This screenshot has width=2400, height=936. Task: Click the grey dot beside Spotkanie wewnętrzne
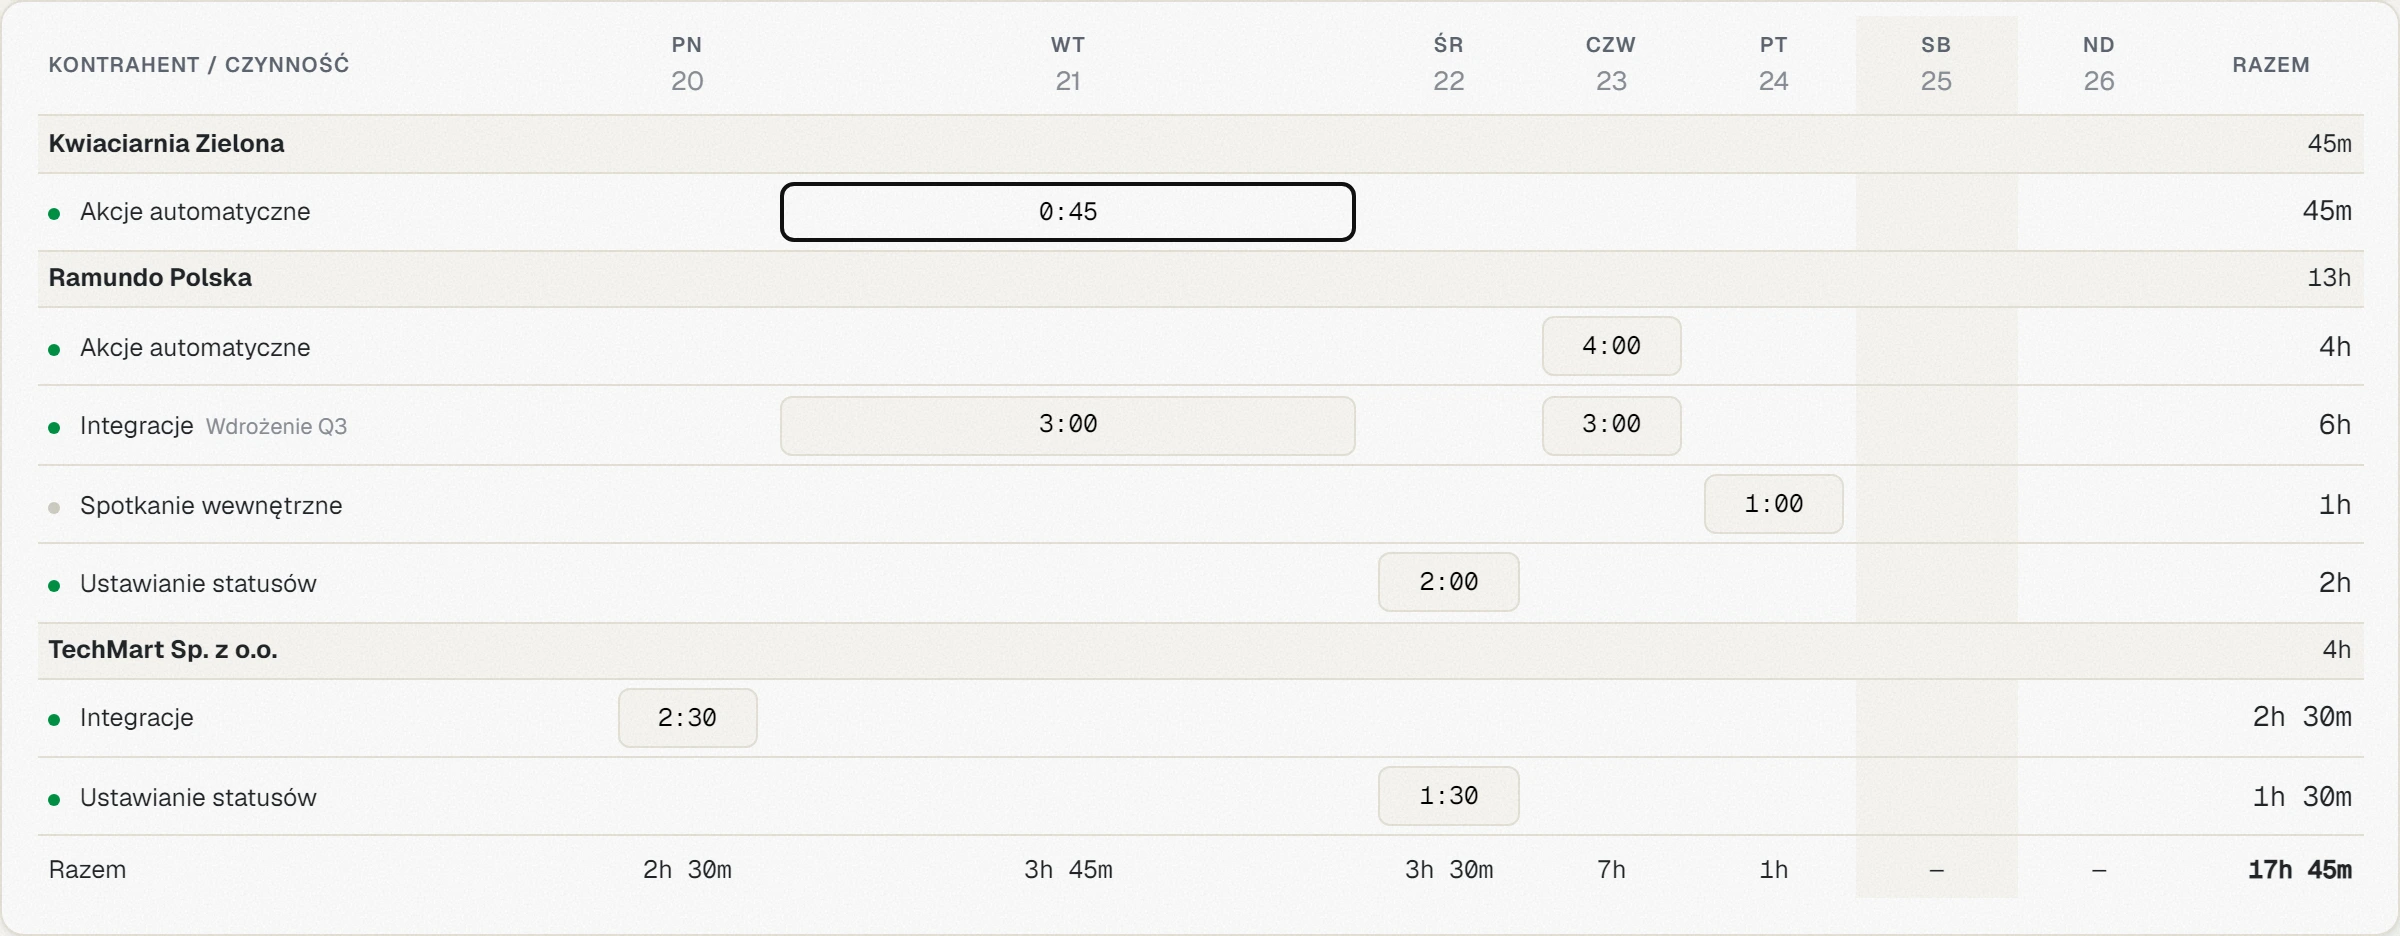click(x=54, y=508)
